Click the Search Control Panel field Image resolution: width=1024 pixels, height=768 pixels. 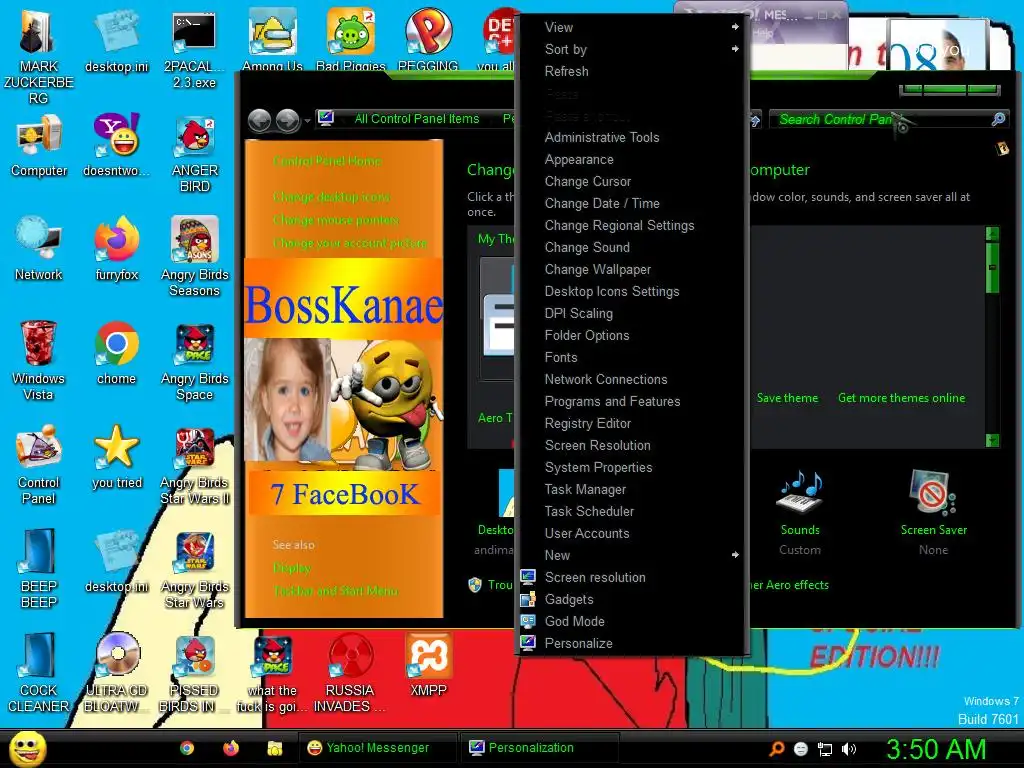(x=889, y=120)
